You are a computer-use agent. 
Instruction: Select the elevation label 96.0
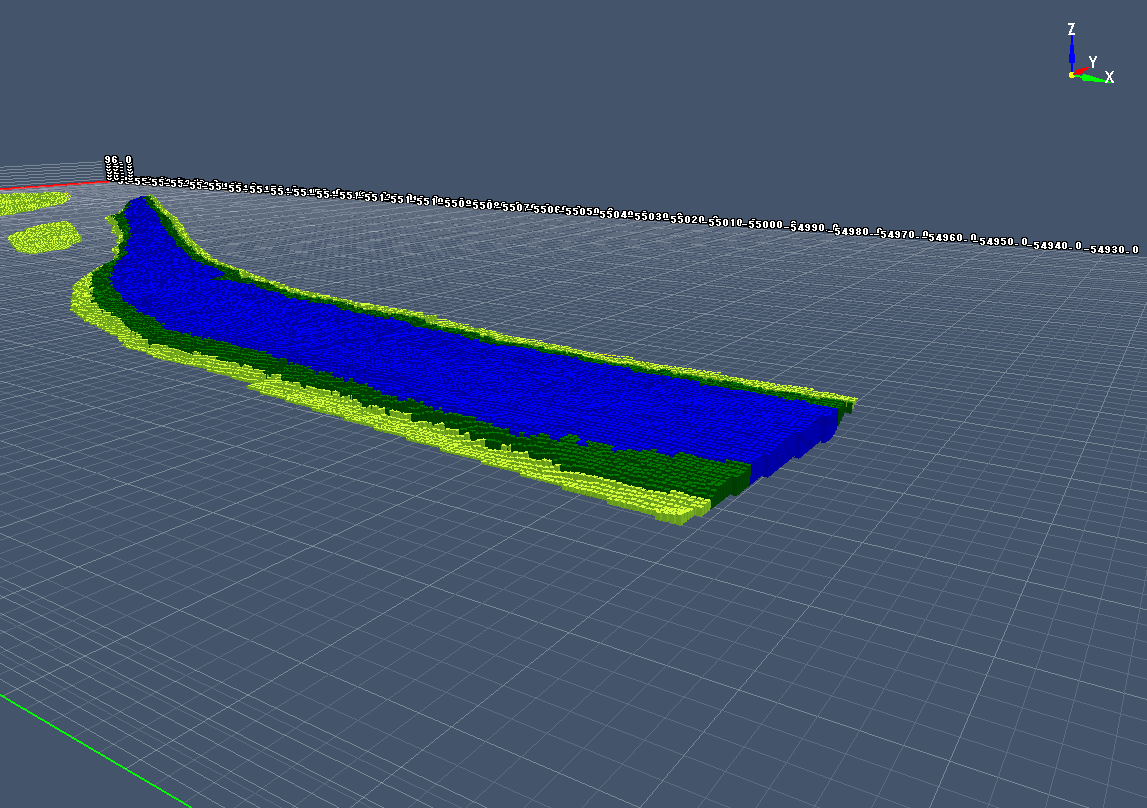click(119, 159)
